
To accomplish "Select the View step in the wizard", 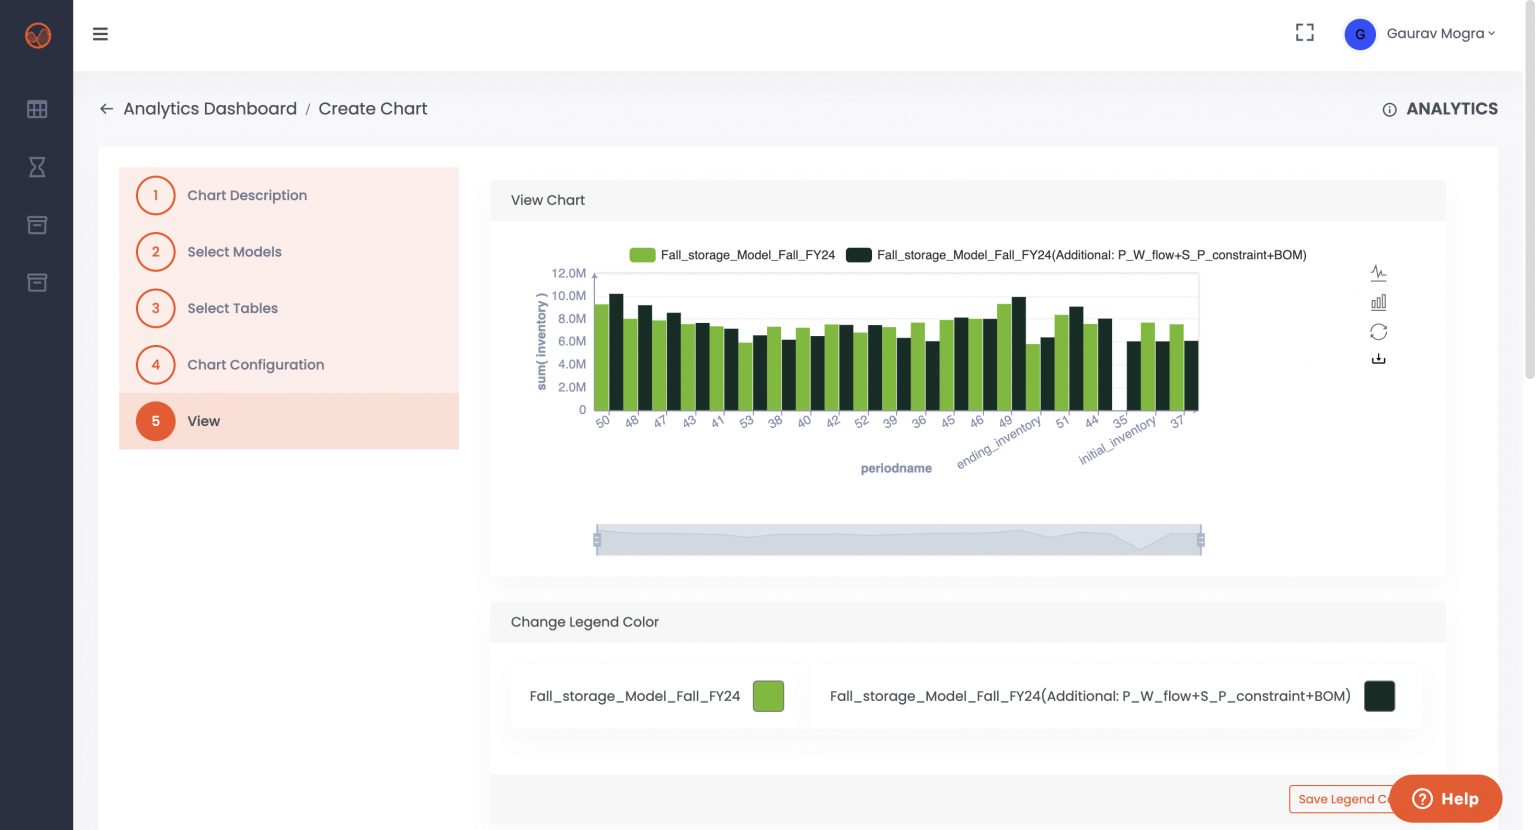I will point(204,421).
